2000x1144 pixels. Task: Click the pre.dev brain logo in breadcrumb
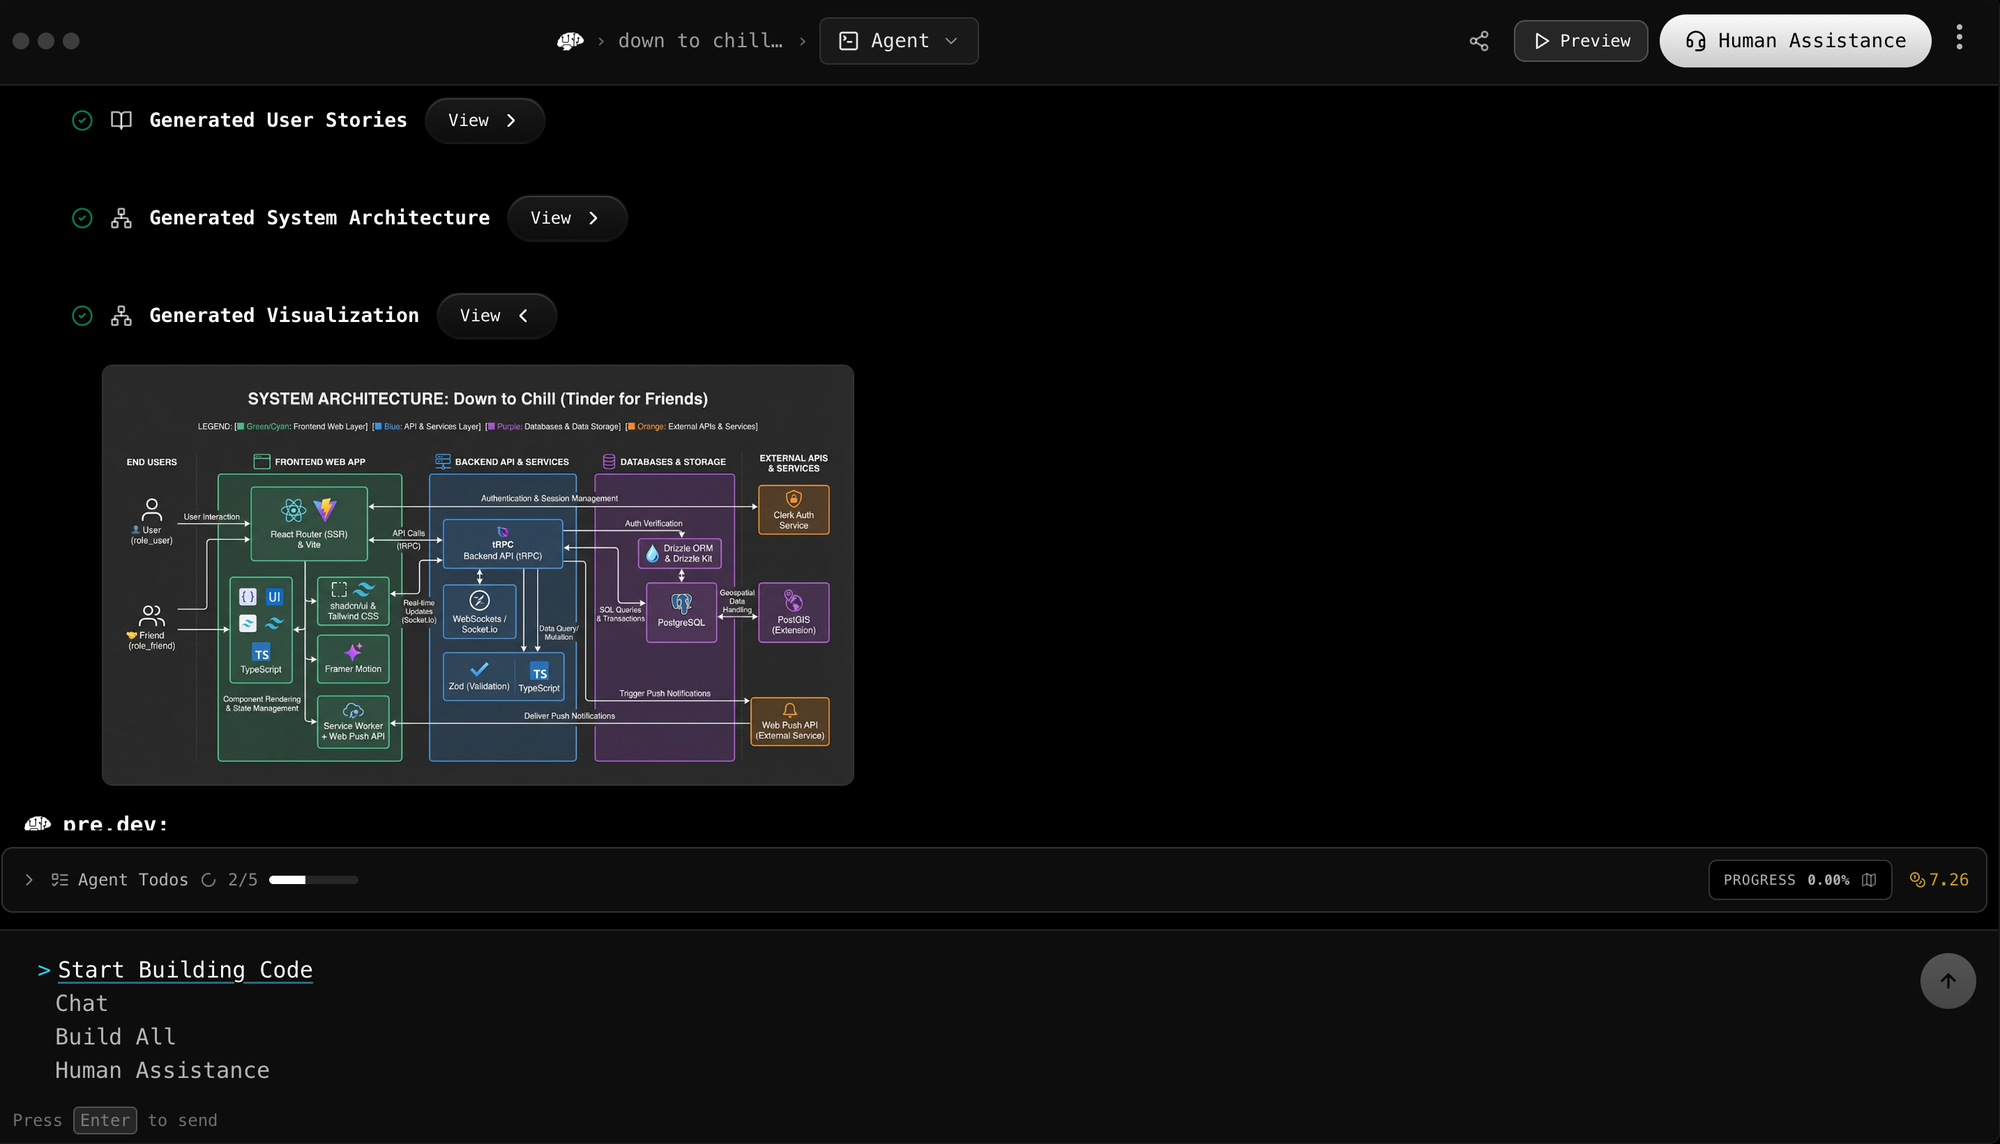(x=570, y=41)
